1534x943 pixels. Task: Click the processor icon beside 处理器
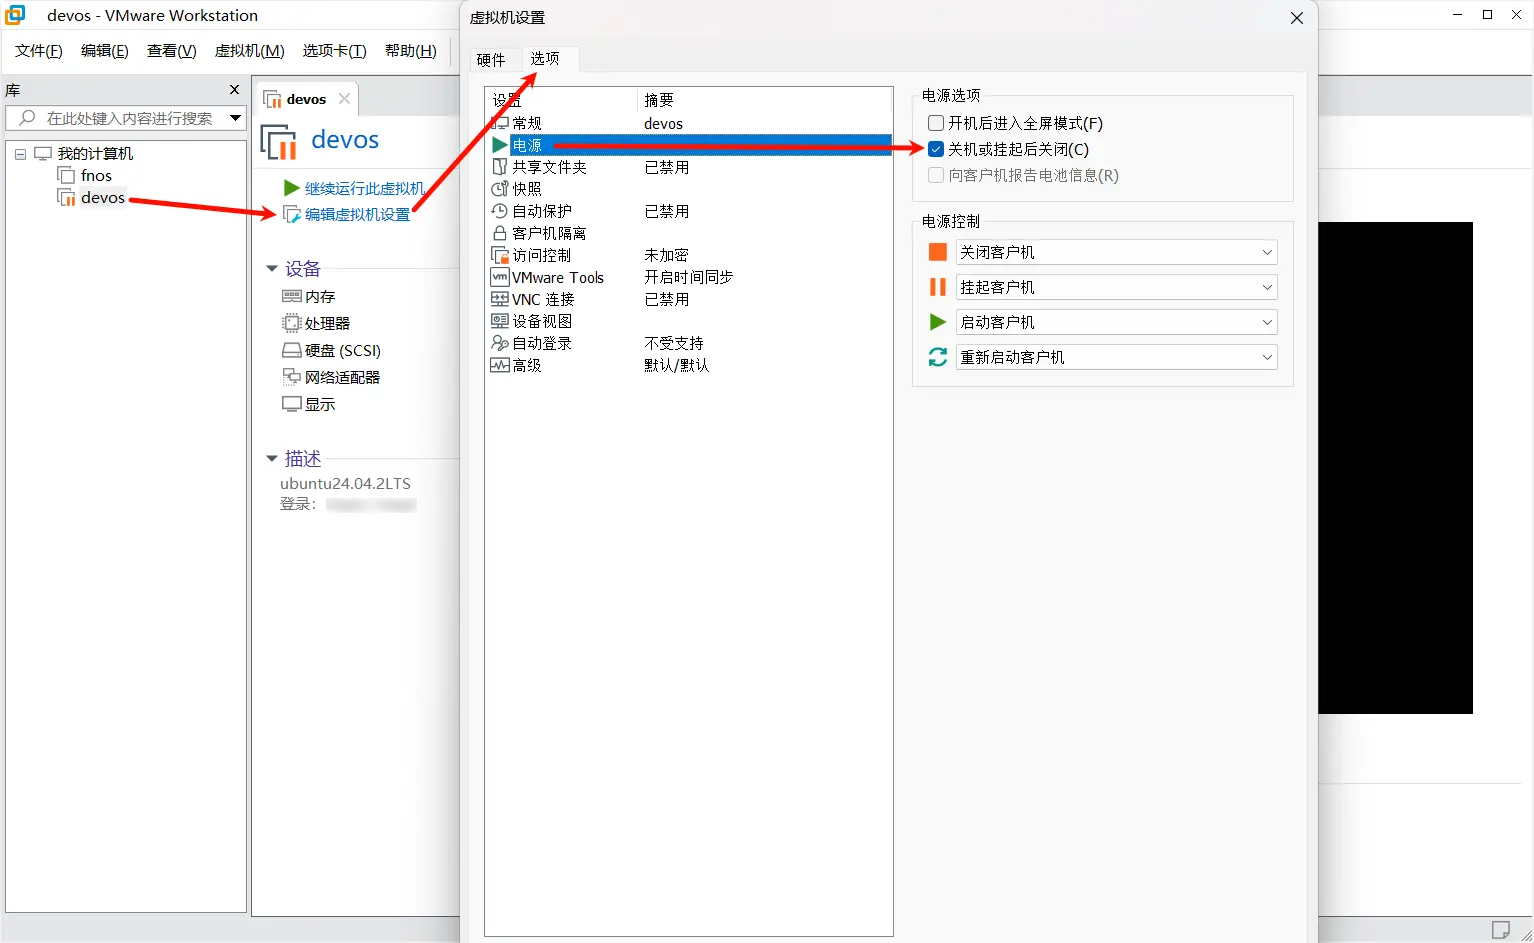[x=292, y=323]
